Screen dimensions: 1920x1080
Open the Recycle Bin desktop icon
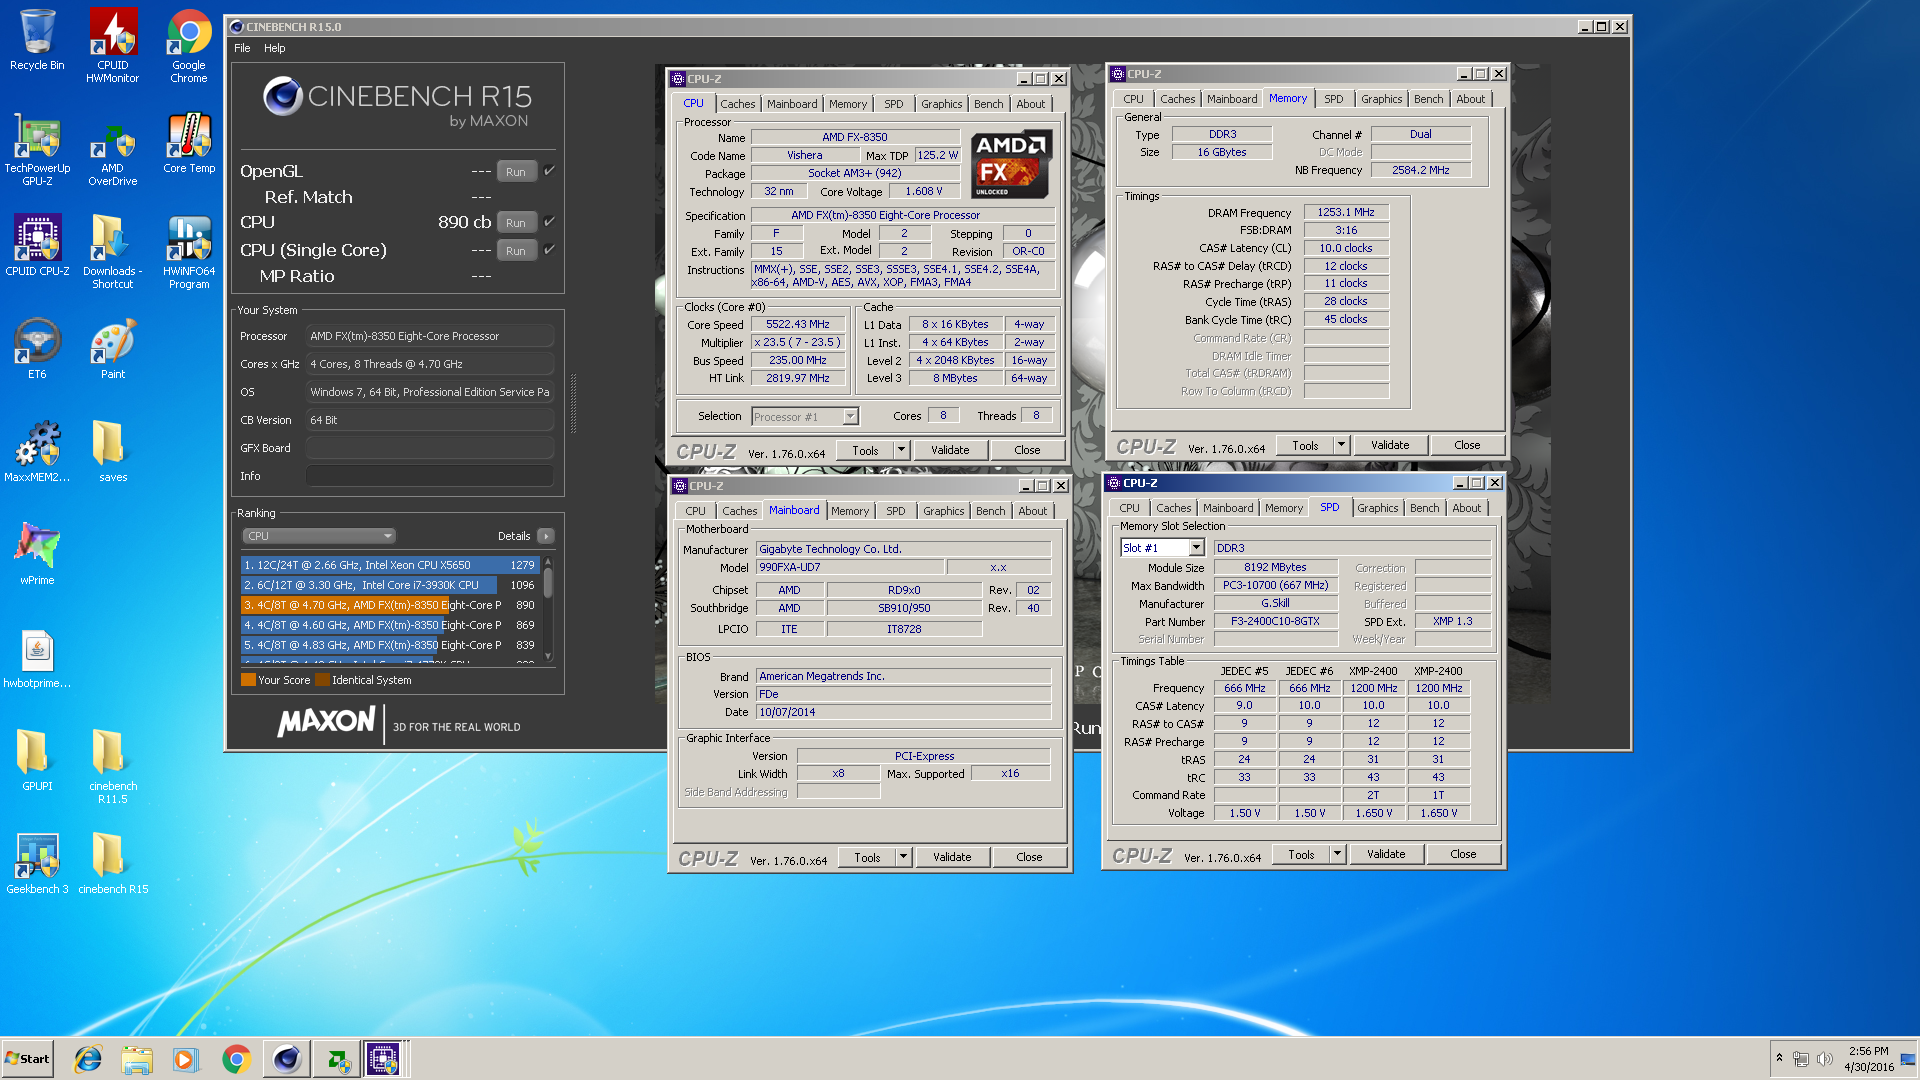point(37,40)
